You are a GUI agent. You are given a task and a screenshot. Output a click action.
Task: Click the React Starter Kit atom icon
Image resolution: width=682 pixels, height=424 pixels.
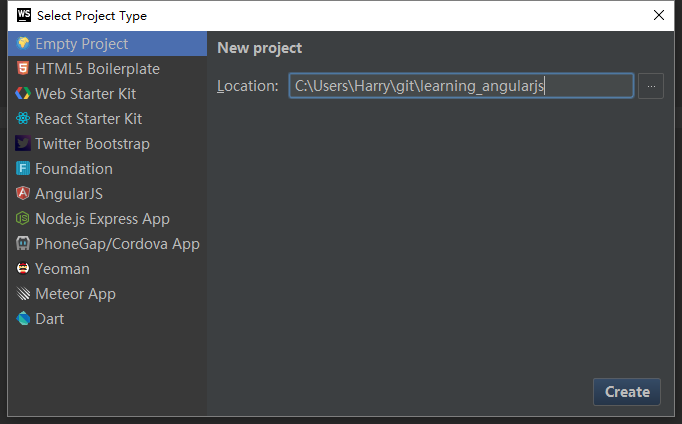click(23, 119)
